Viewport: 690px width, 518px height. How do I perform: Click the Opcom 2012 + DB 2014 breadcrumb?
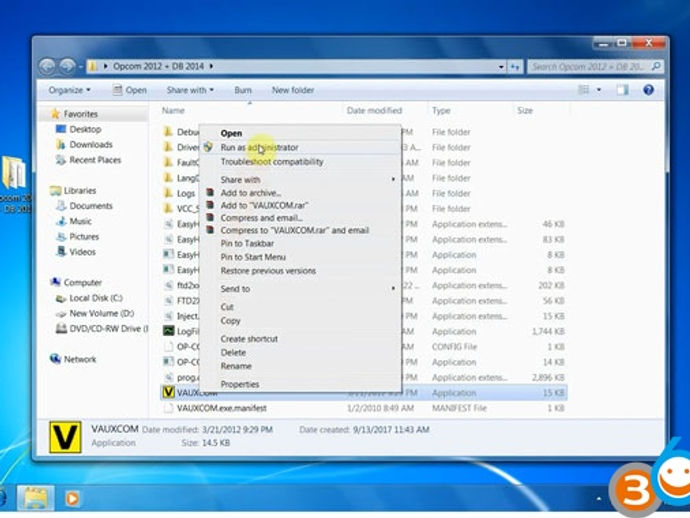(158, 66)
